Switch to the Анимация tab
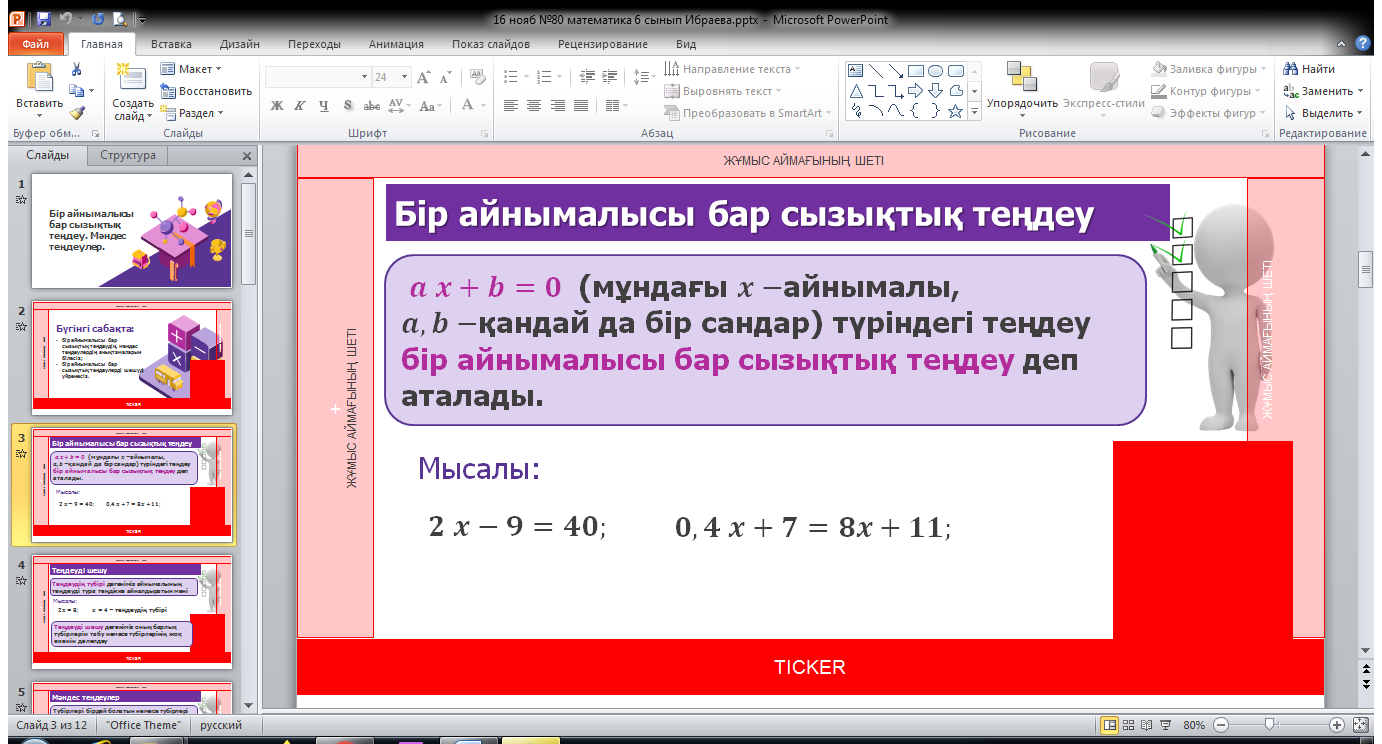Image resolution: width=1382 pixels, height=744 pixels. pyautogui.click(x=396, y=44)
